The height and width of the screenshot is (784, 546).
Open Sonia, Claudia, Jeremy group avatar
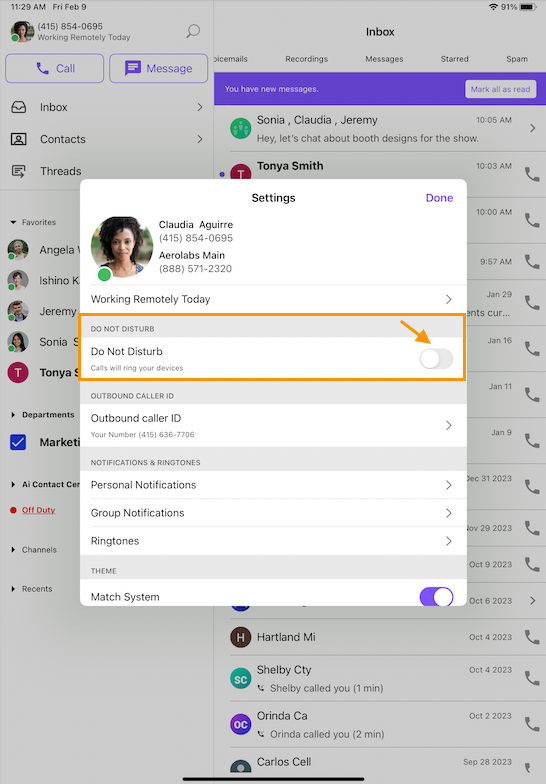pos(240,128)
